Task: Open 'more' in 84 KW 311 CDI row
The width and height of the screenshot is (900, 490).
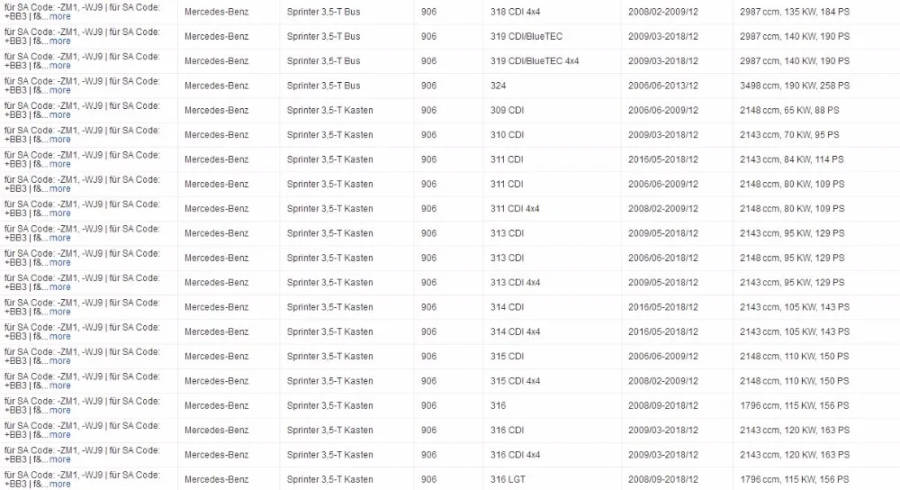Action: (59, 164)
